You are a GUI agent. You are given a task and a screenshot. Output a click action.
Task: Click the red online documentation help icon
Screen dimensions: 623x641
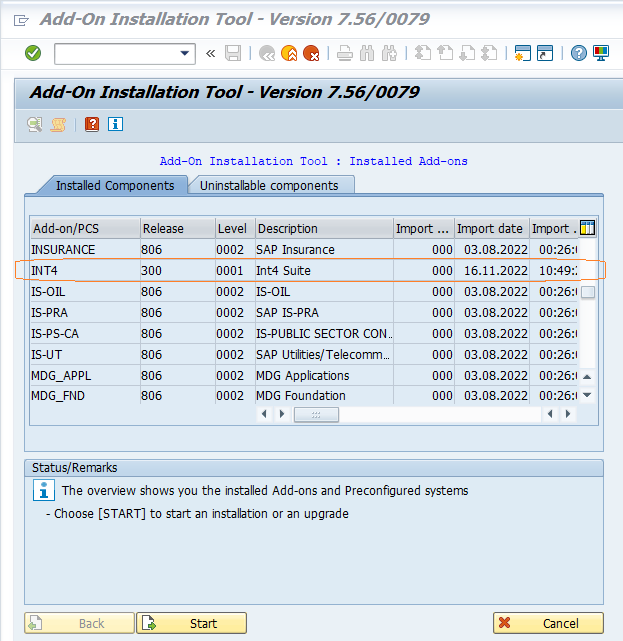point(92,124)
